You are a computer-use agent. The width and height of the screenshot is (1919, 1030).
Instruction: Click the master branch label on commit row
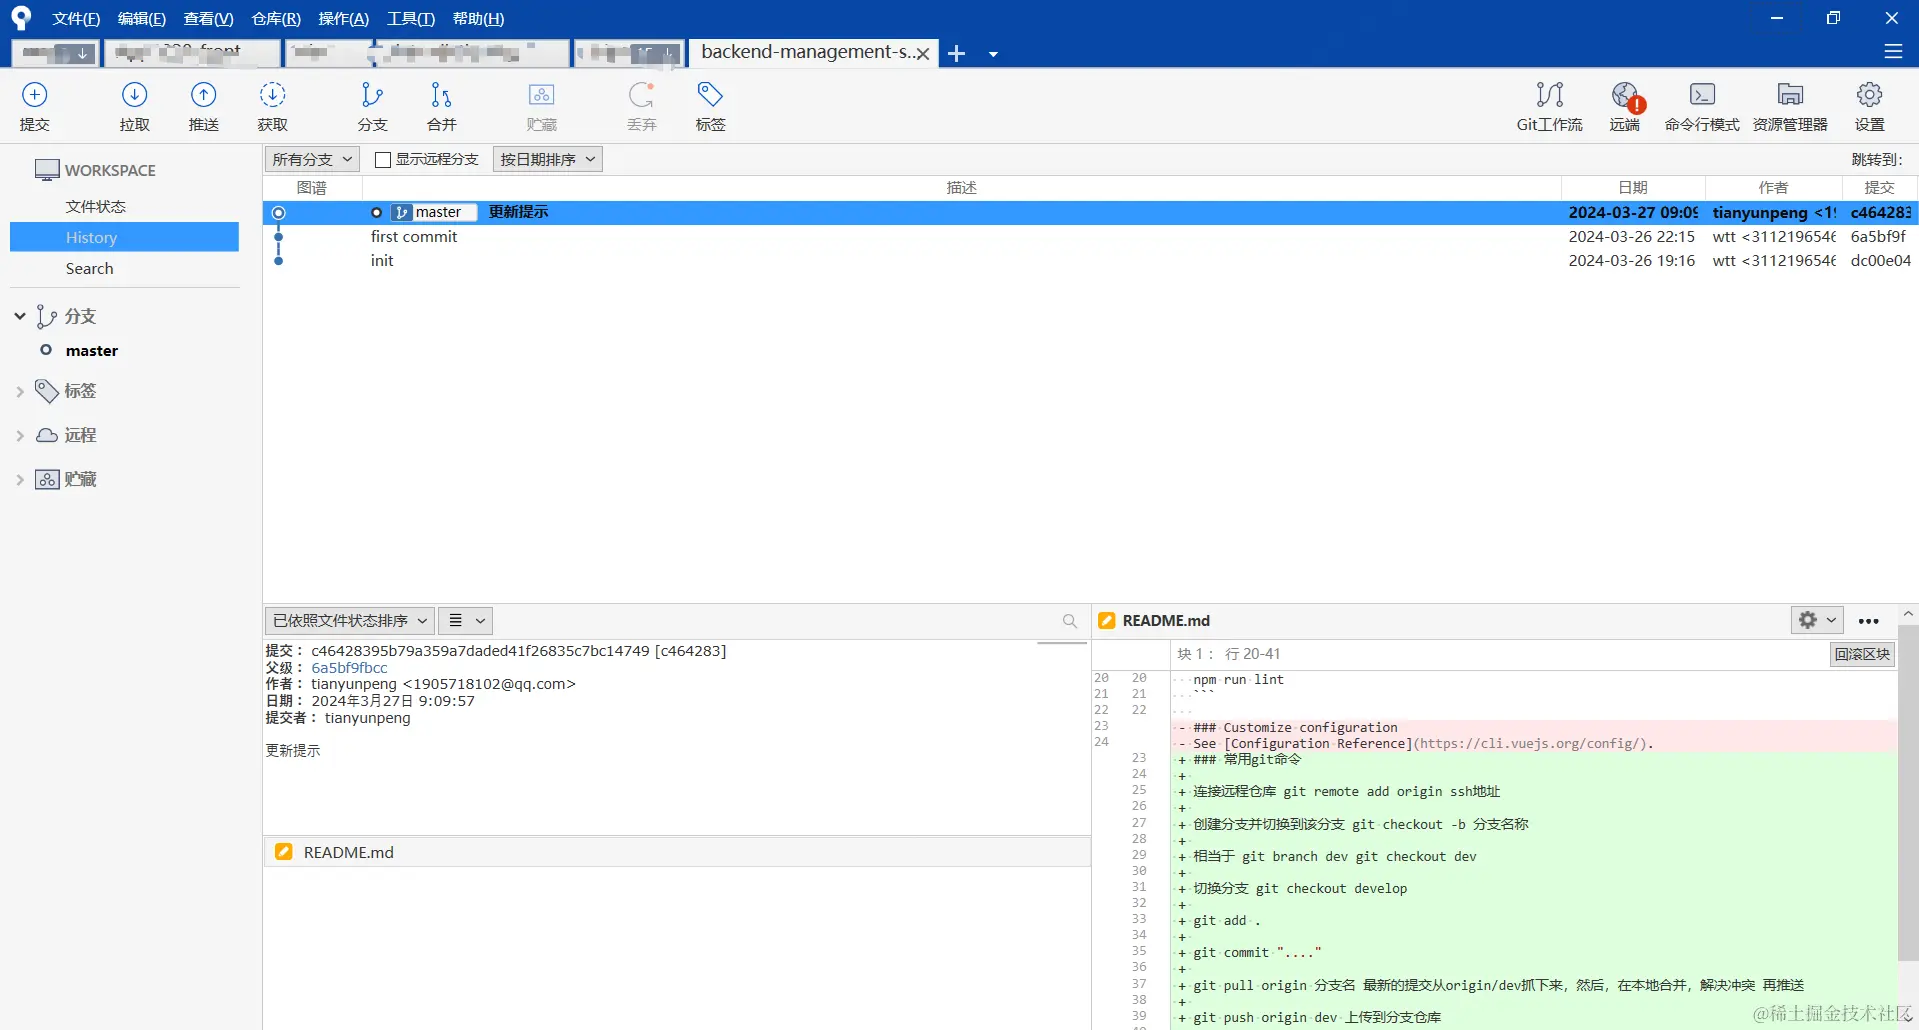pos(433,212)
